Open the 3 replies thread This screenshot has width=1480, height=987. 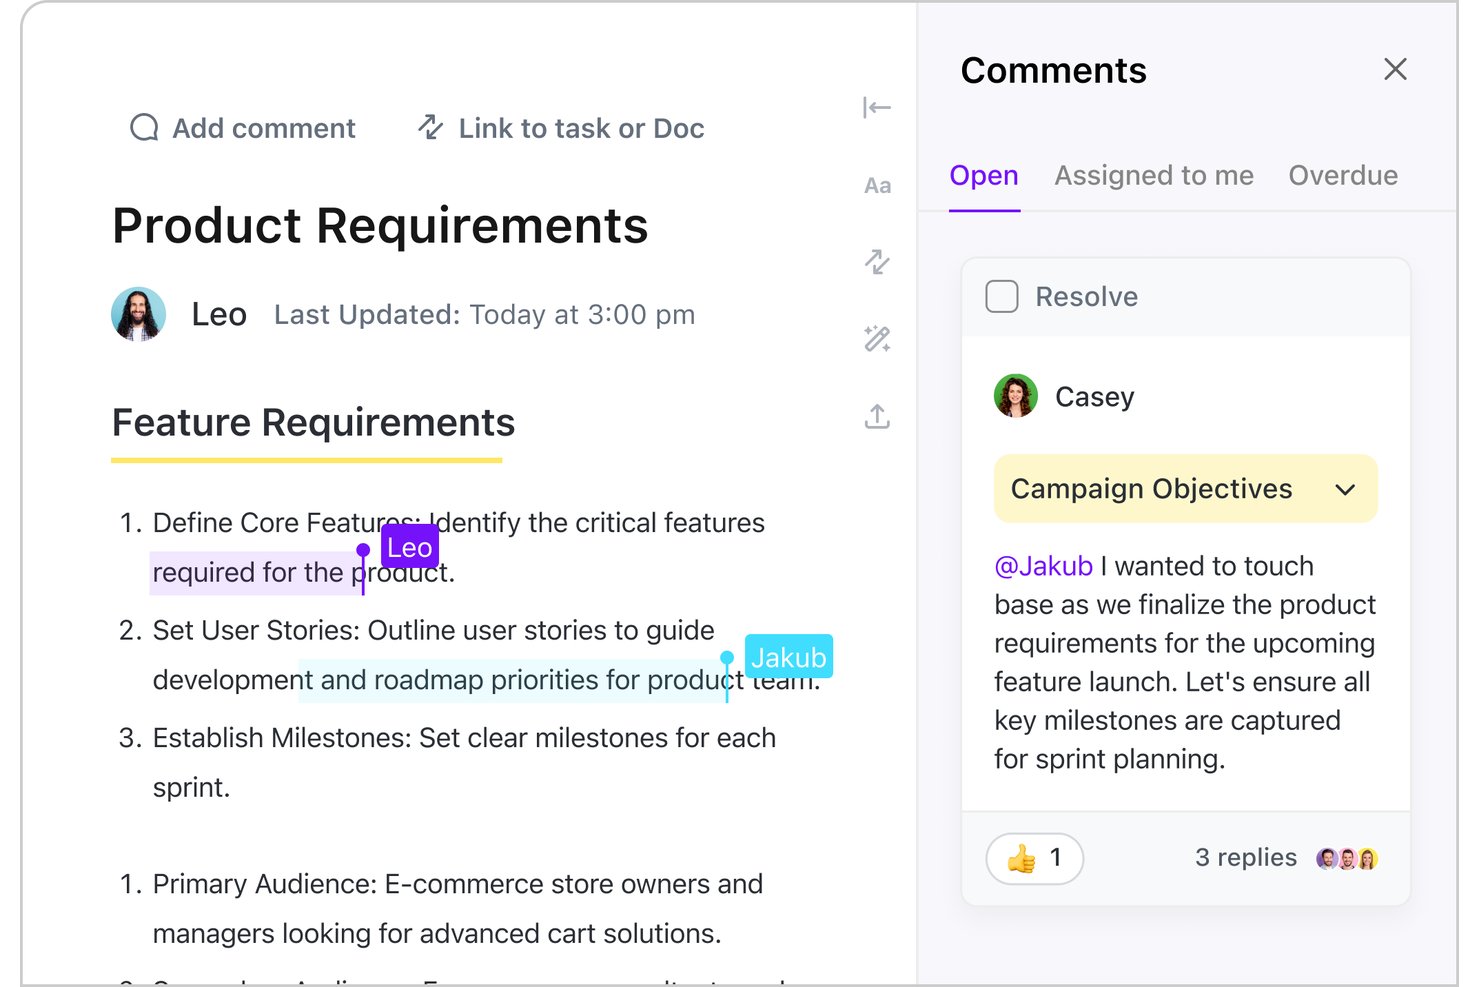coord(1246,858)
